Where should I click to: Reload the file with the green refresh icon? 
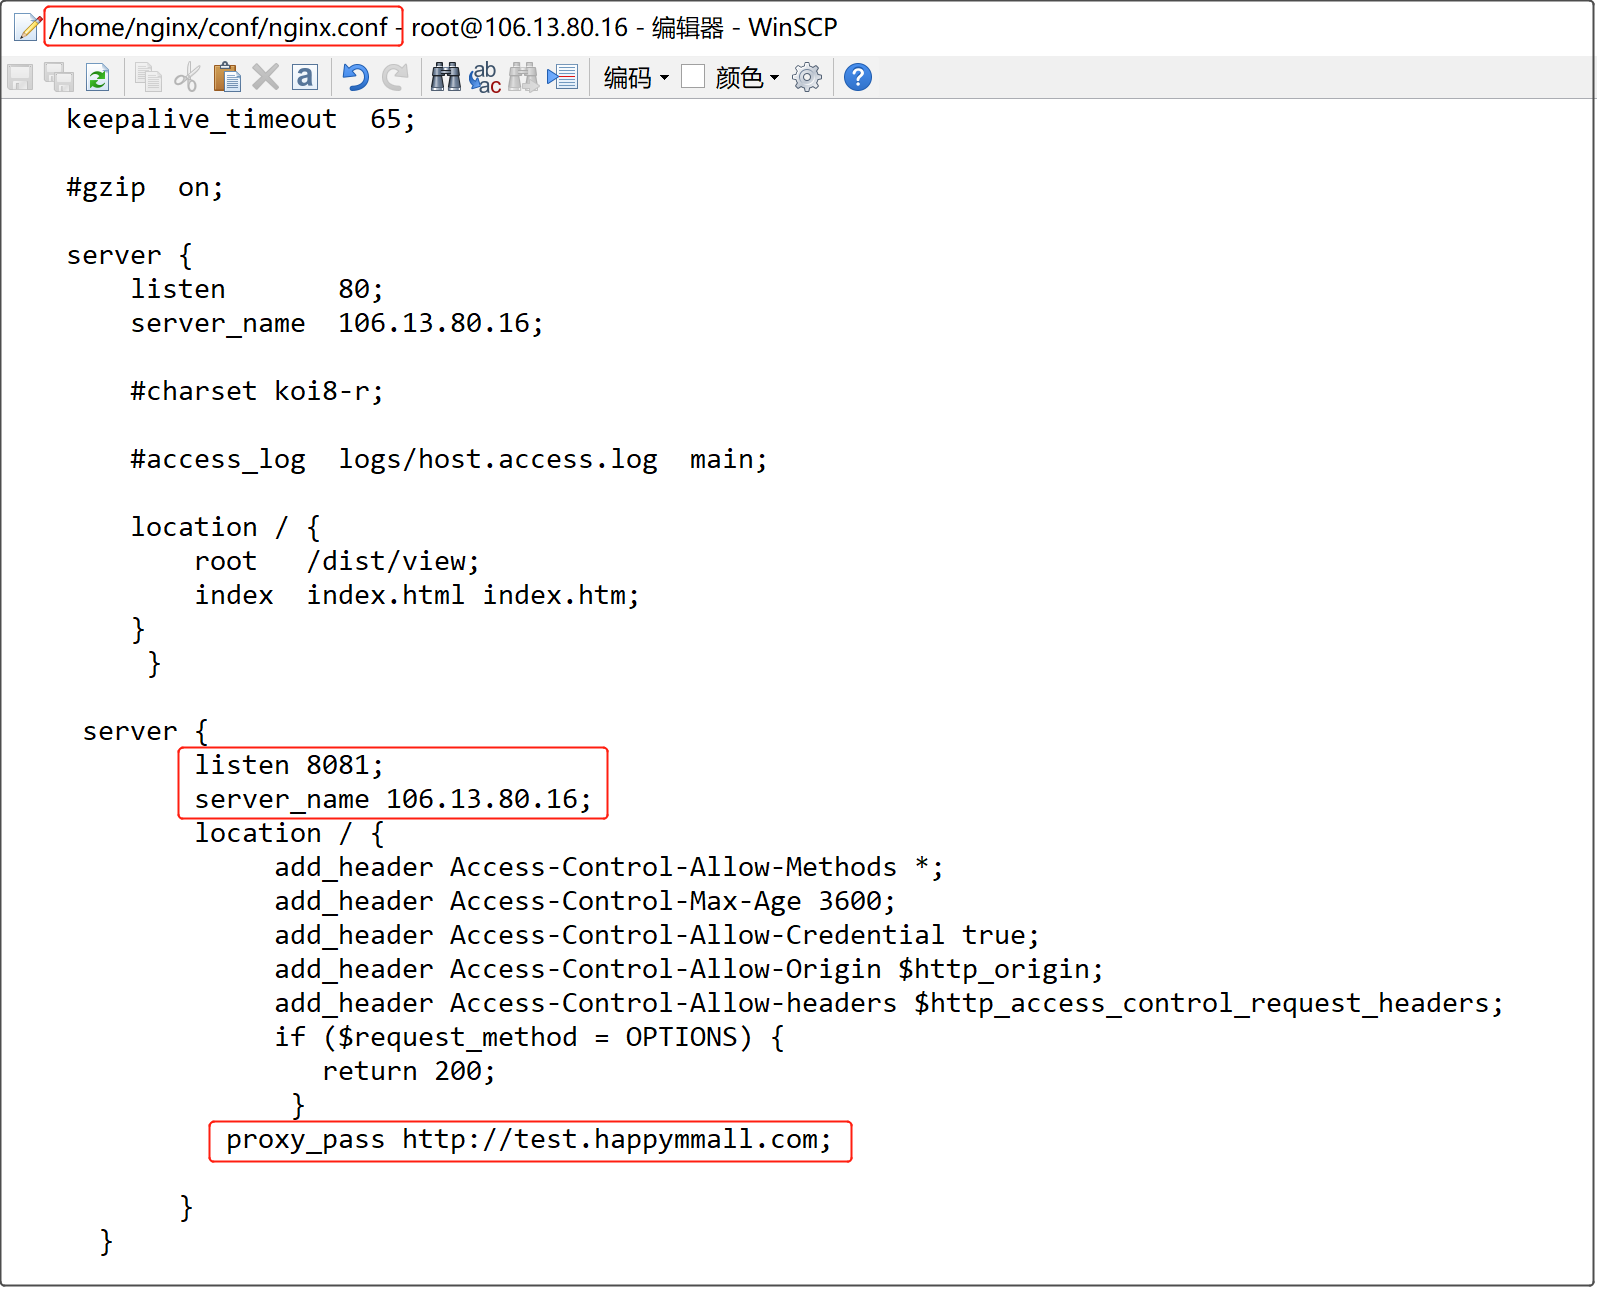98,77
